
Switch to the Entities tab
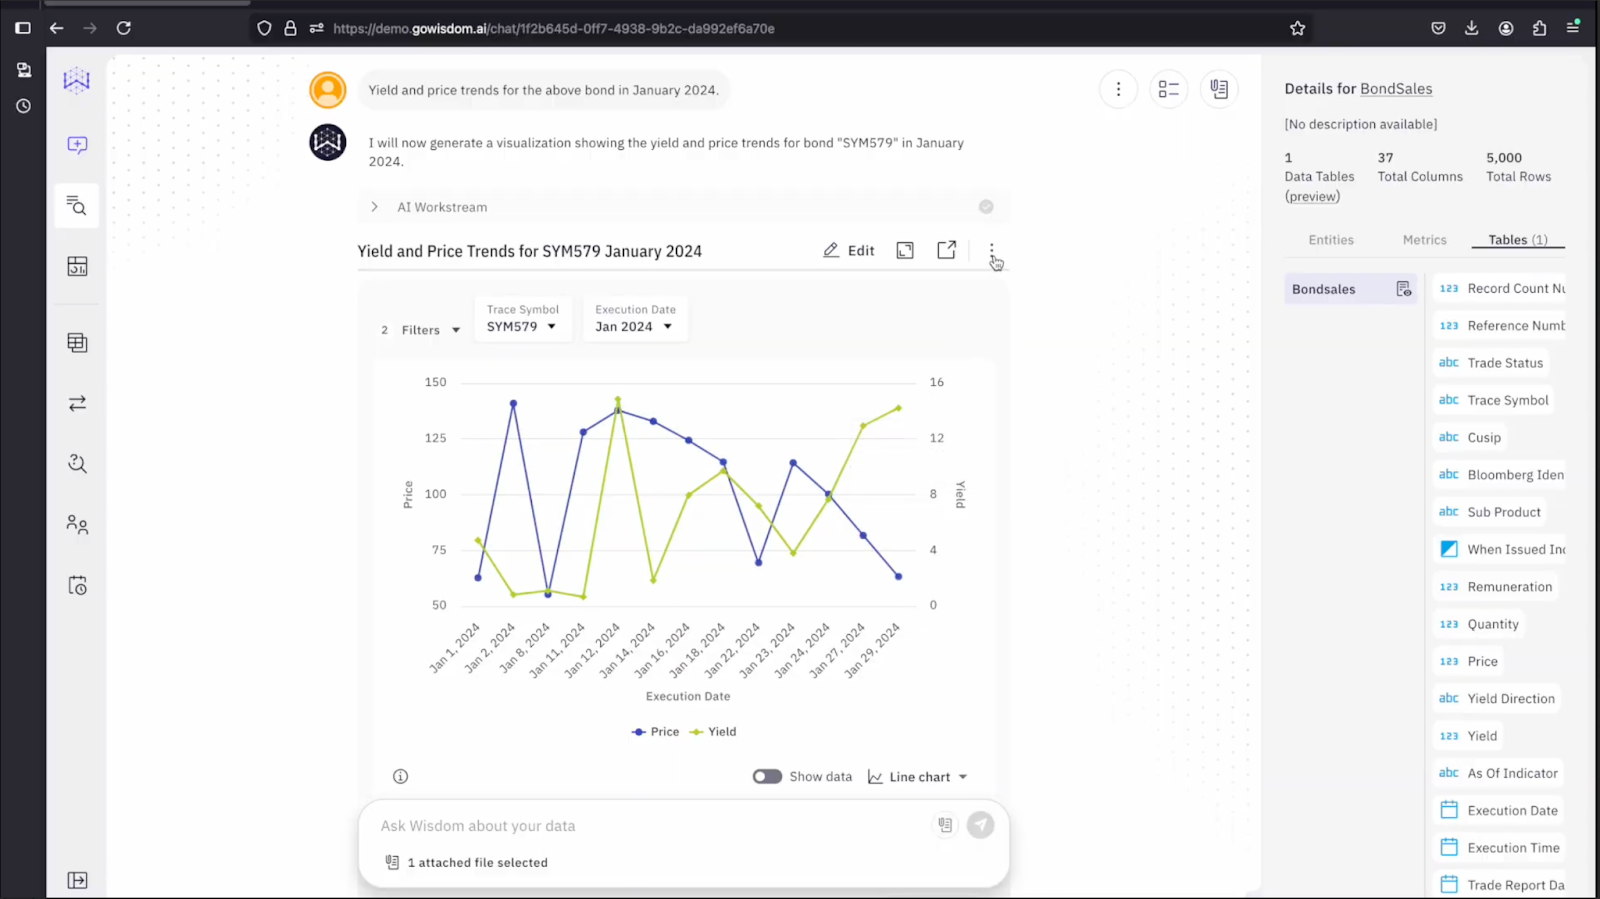click(x=1331, y=240)
